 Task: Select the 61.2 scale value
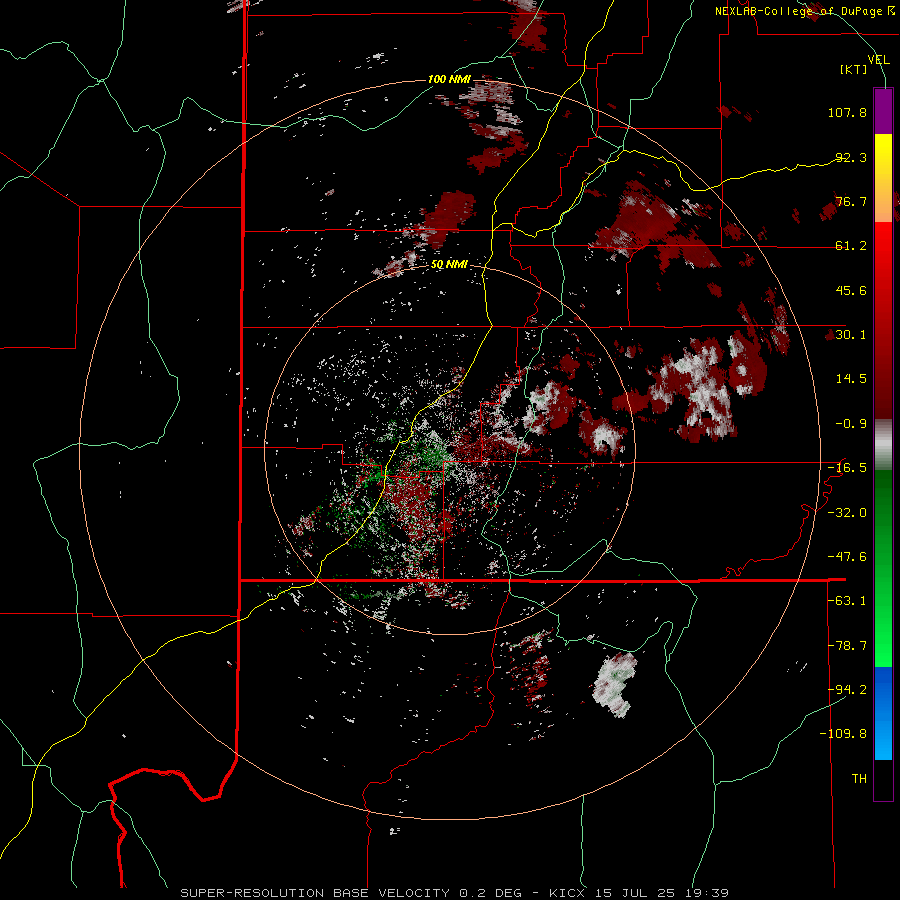tap(851, 246)
